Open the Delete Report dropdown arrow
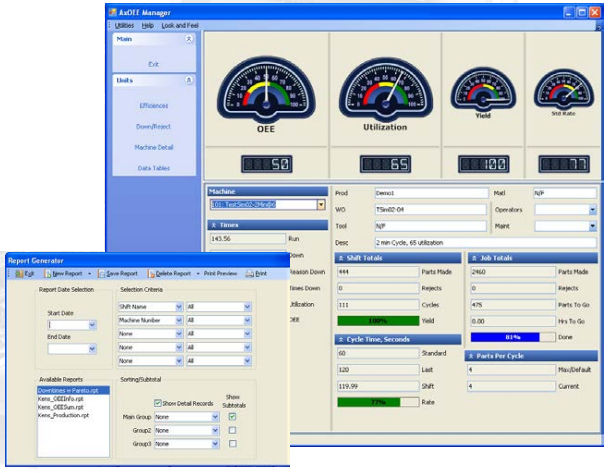The width and height of the screenshot is (608, 473). pos(198,274)
